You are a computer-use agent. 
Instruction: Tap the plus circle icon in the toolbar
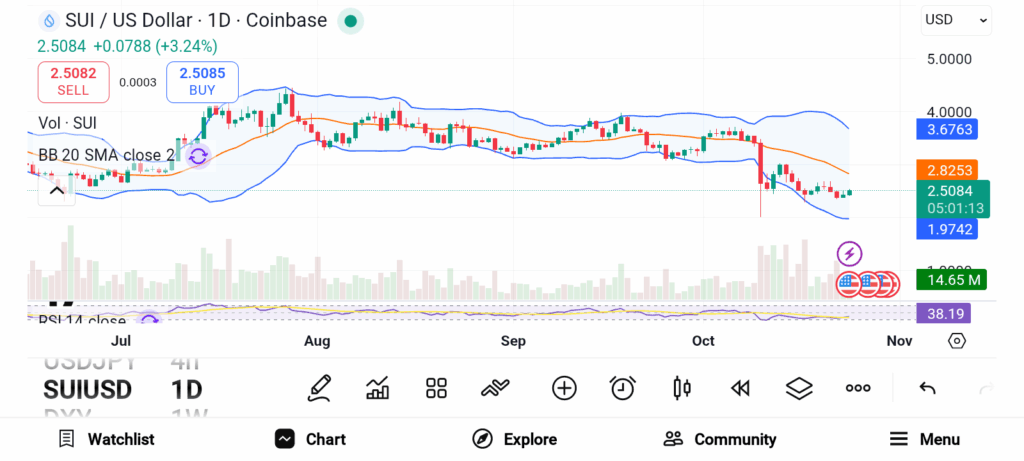(564, 388)
